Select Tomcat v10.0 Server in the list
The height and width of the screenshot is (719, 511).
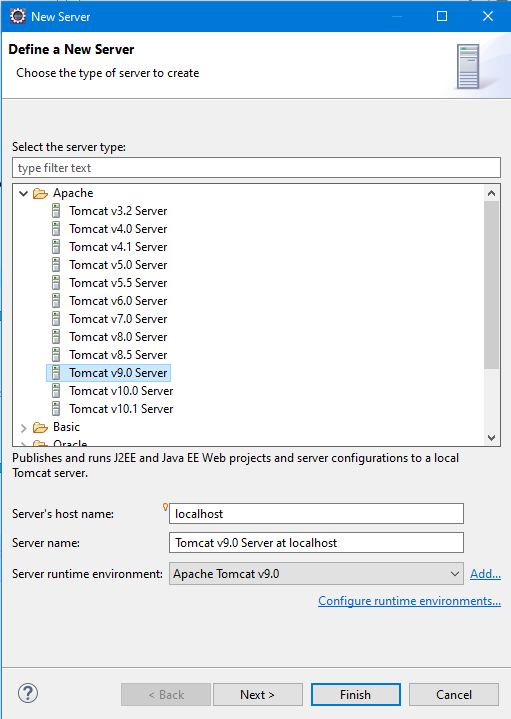[x=121, y=391]
